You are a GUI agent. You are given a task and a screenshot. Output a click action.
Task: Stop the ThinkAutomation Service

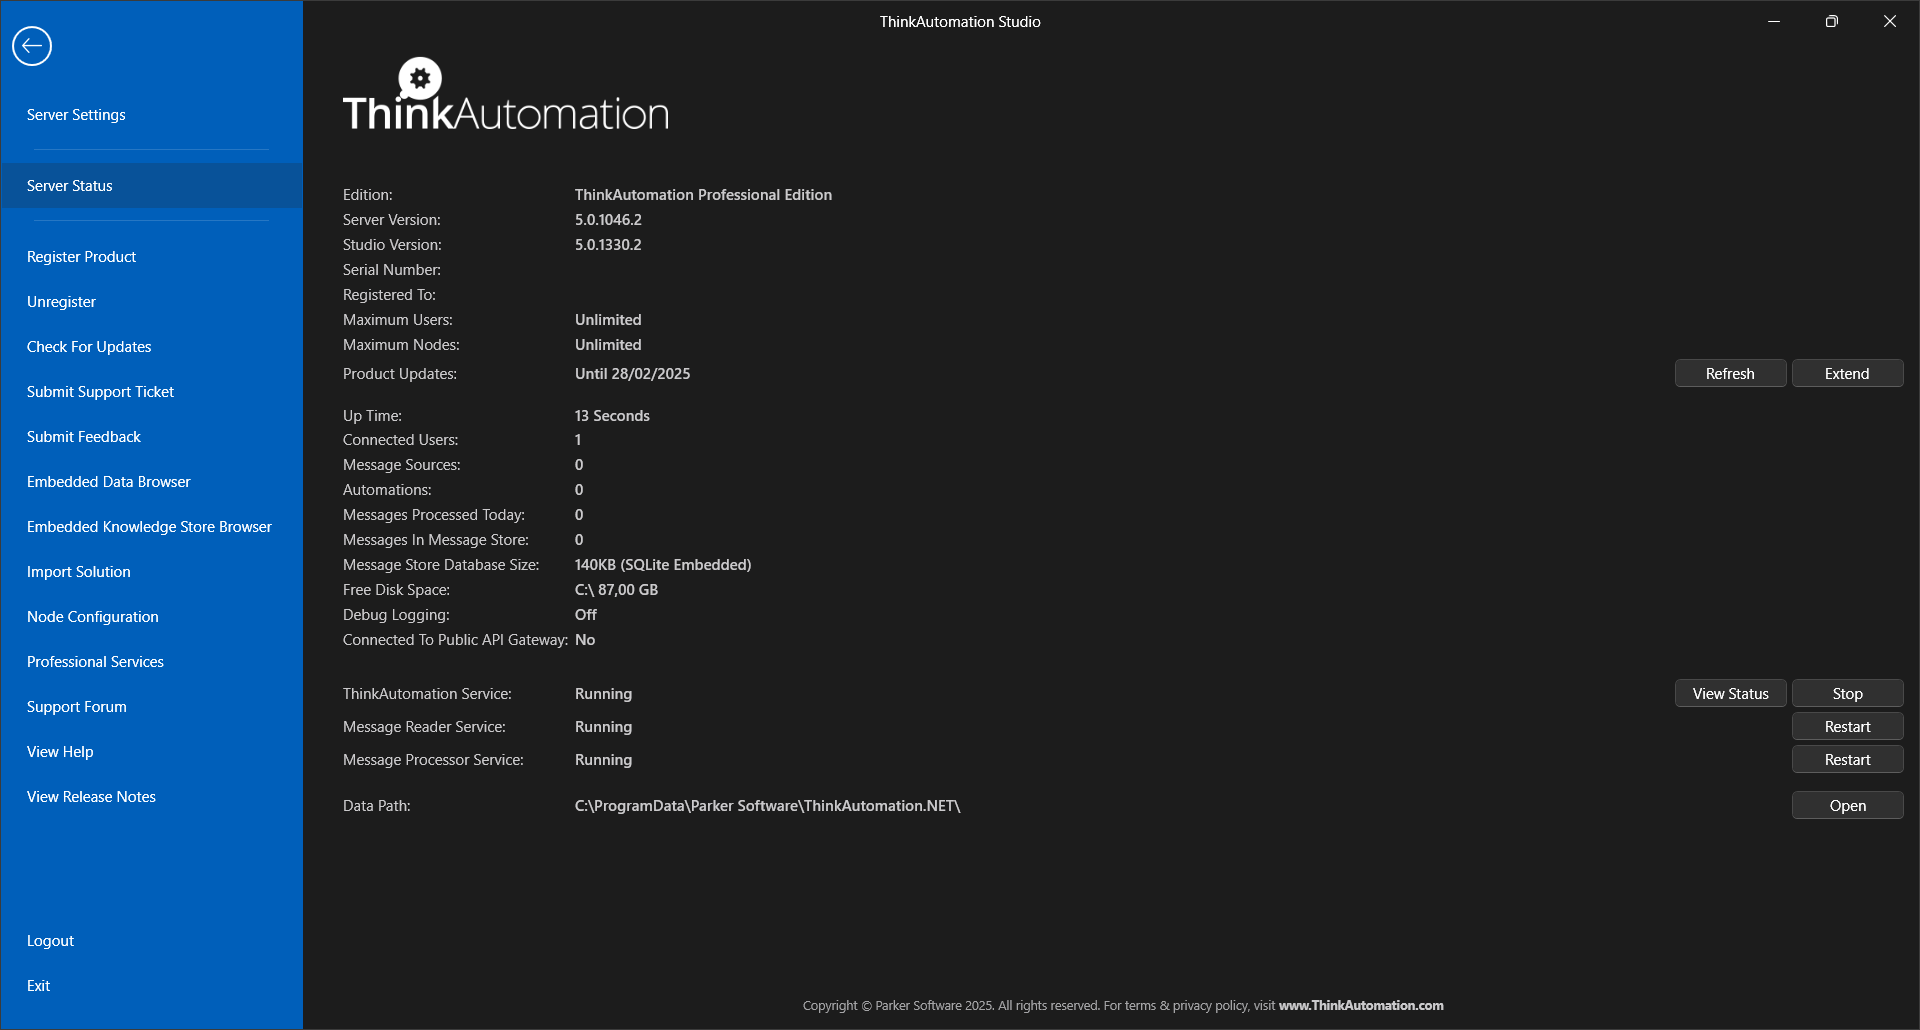coord(1847,694)
